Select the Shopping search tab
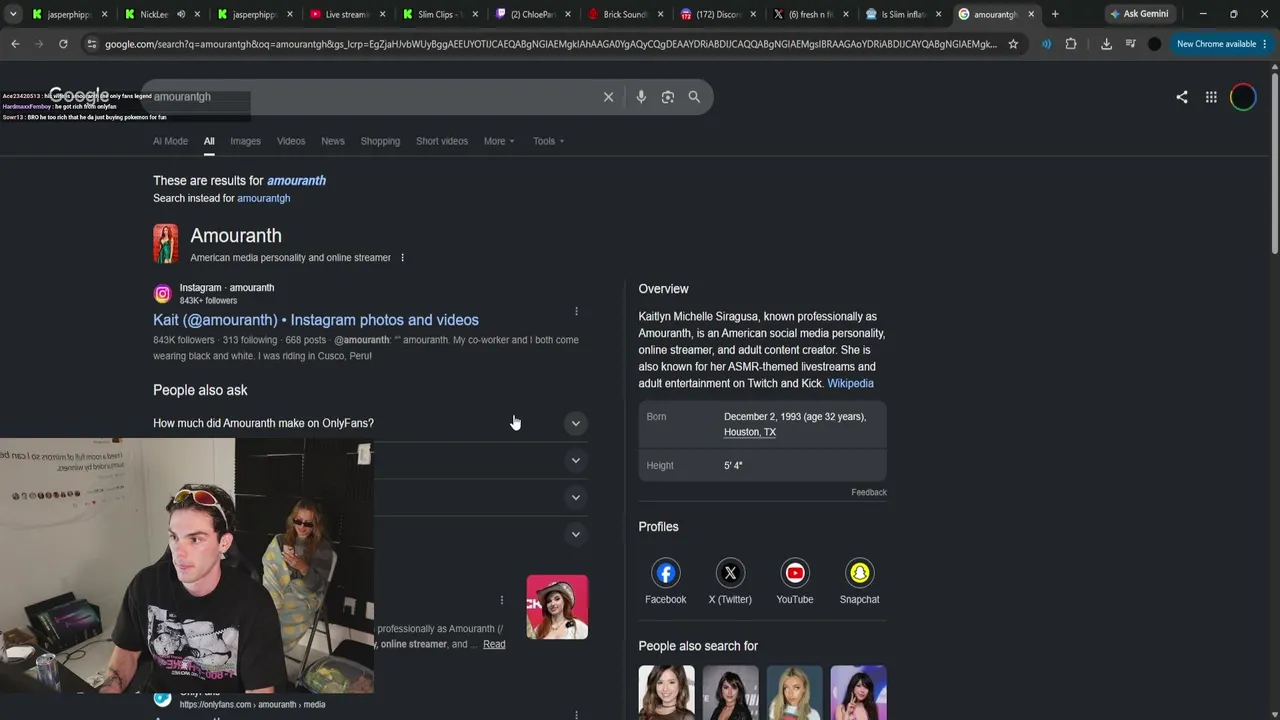The width and height of the screenshot is (1280, 720). click(380, 141)
